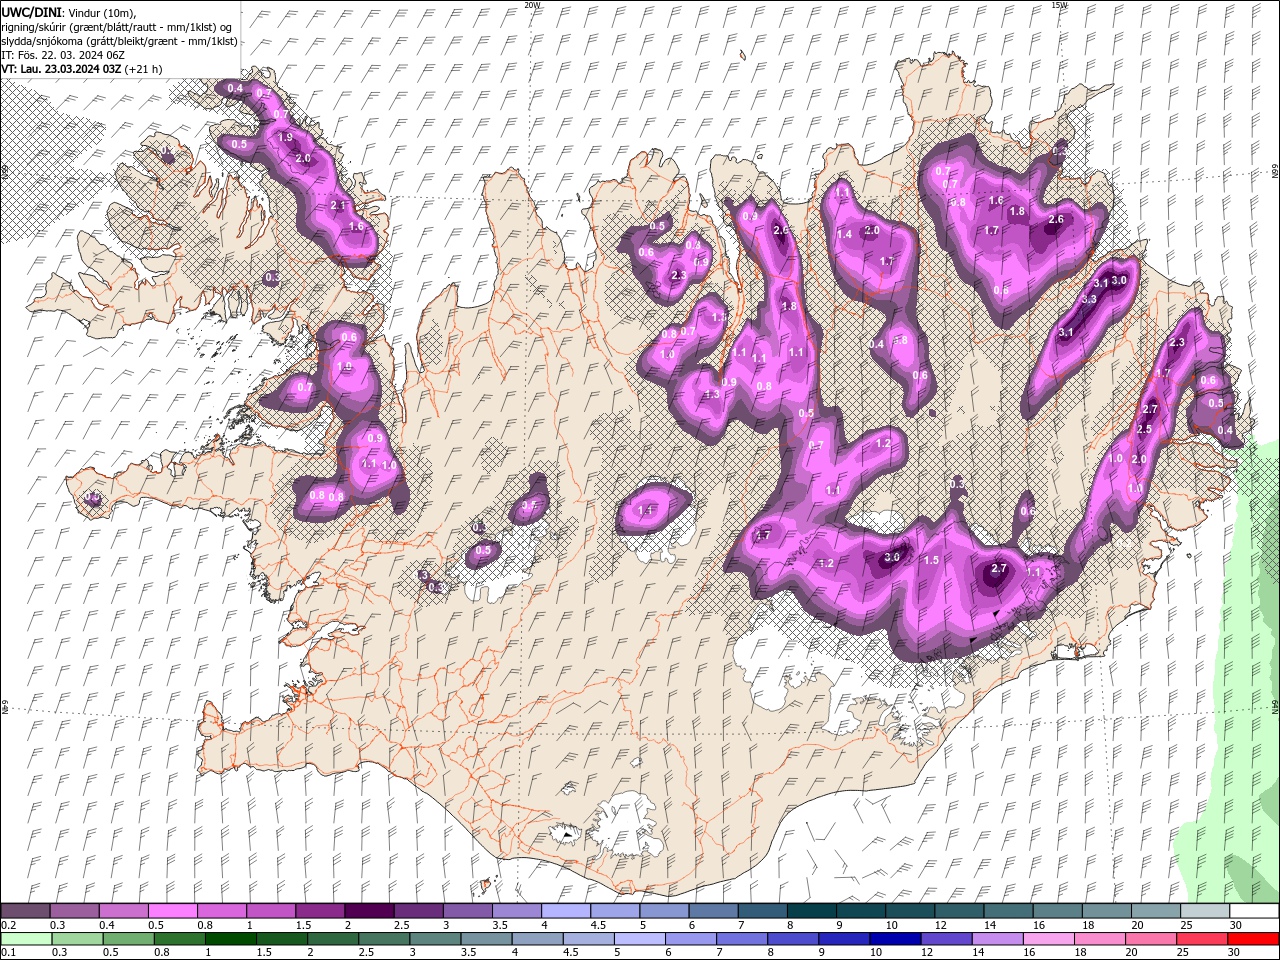Click the 'VT: Lau. 23.03.2024 03Z' valid time line
1280x960 pixels.
61,69
